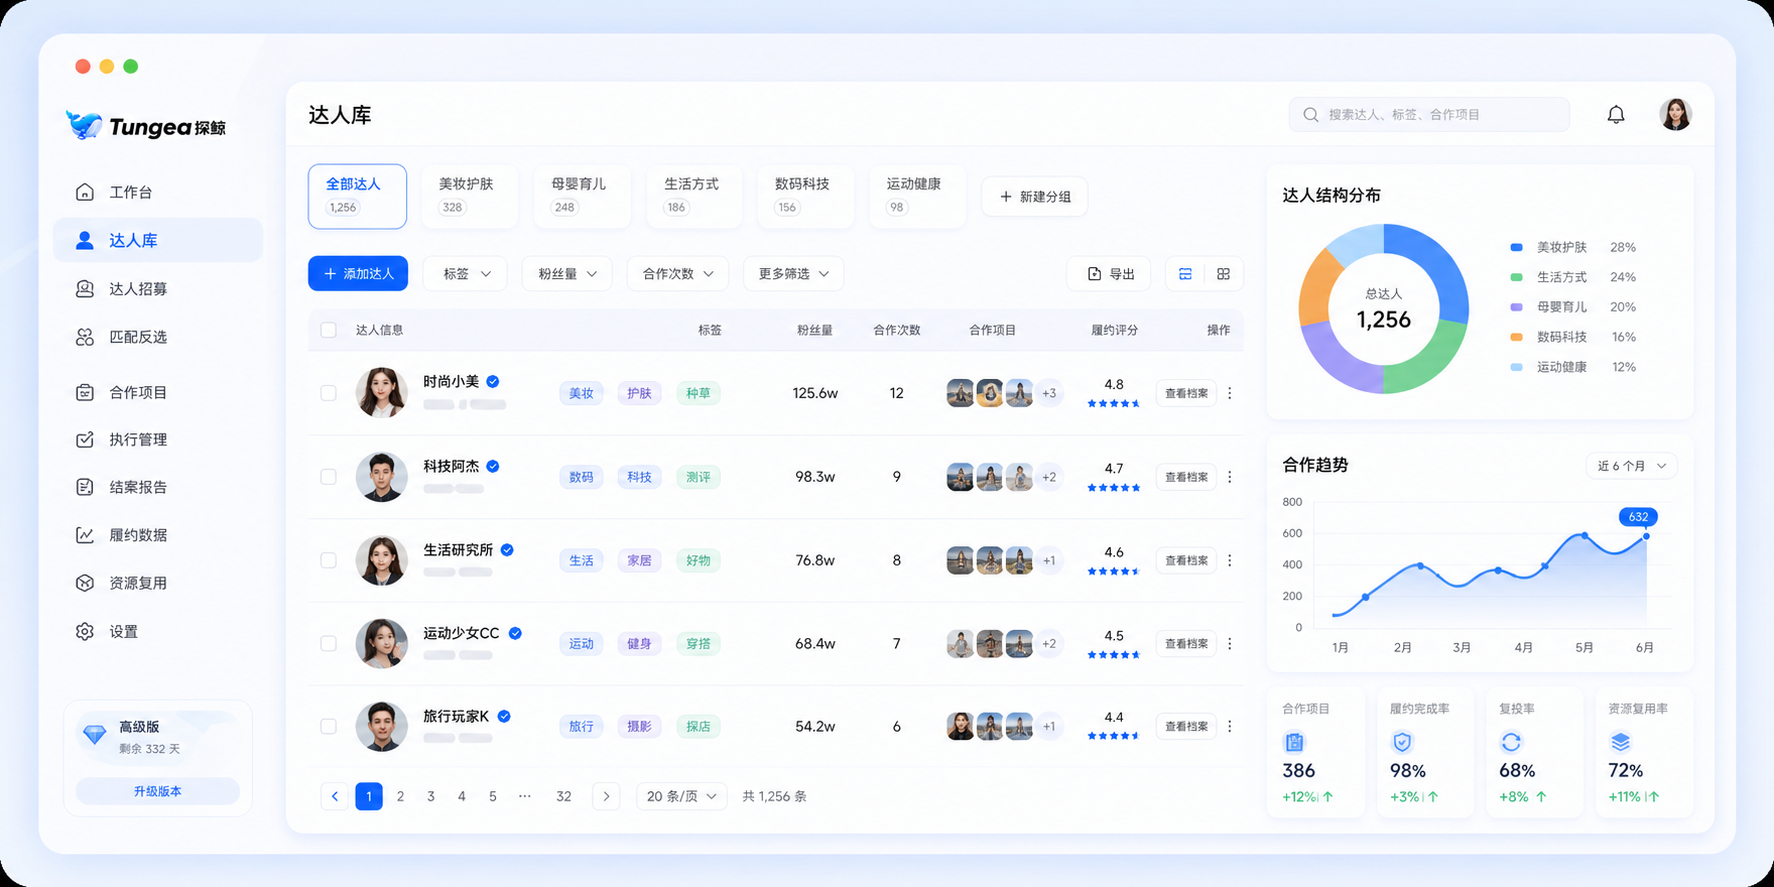Open the 合作次数 filter dropdown
This screenshot has width=1774, height=887.
pos(678,274)
